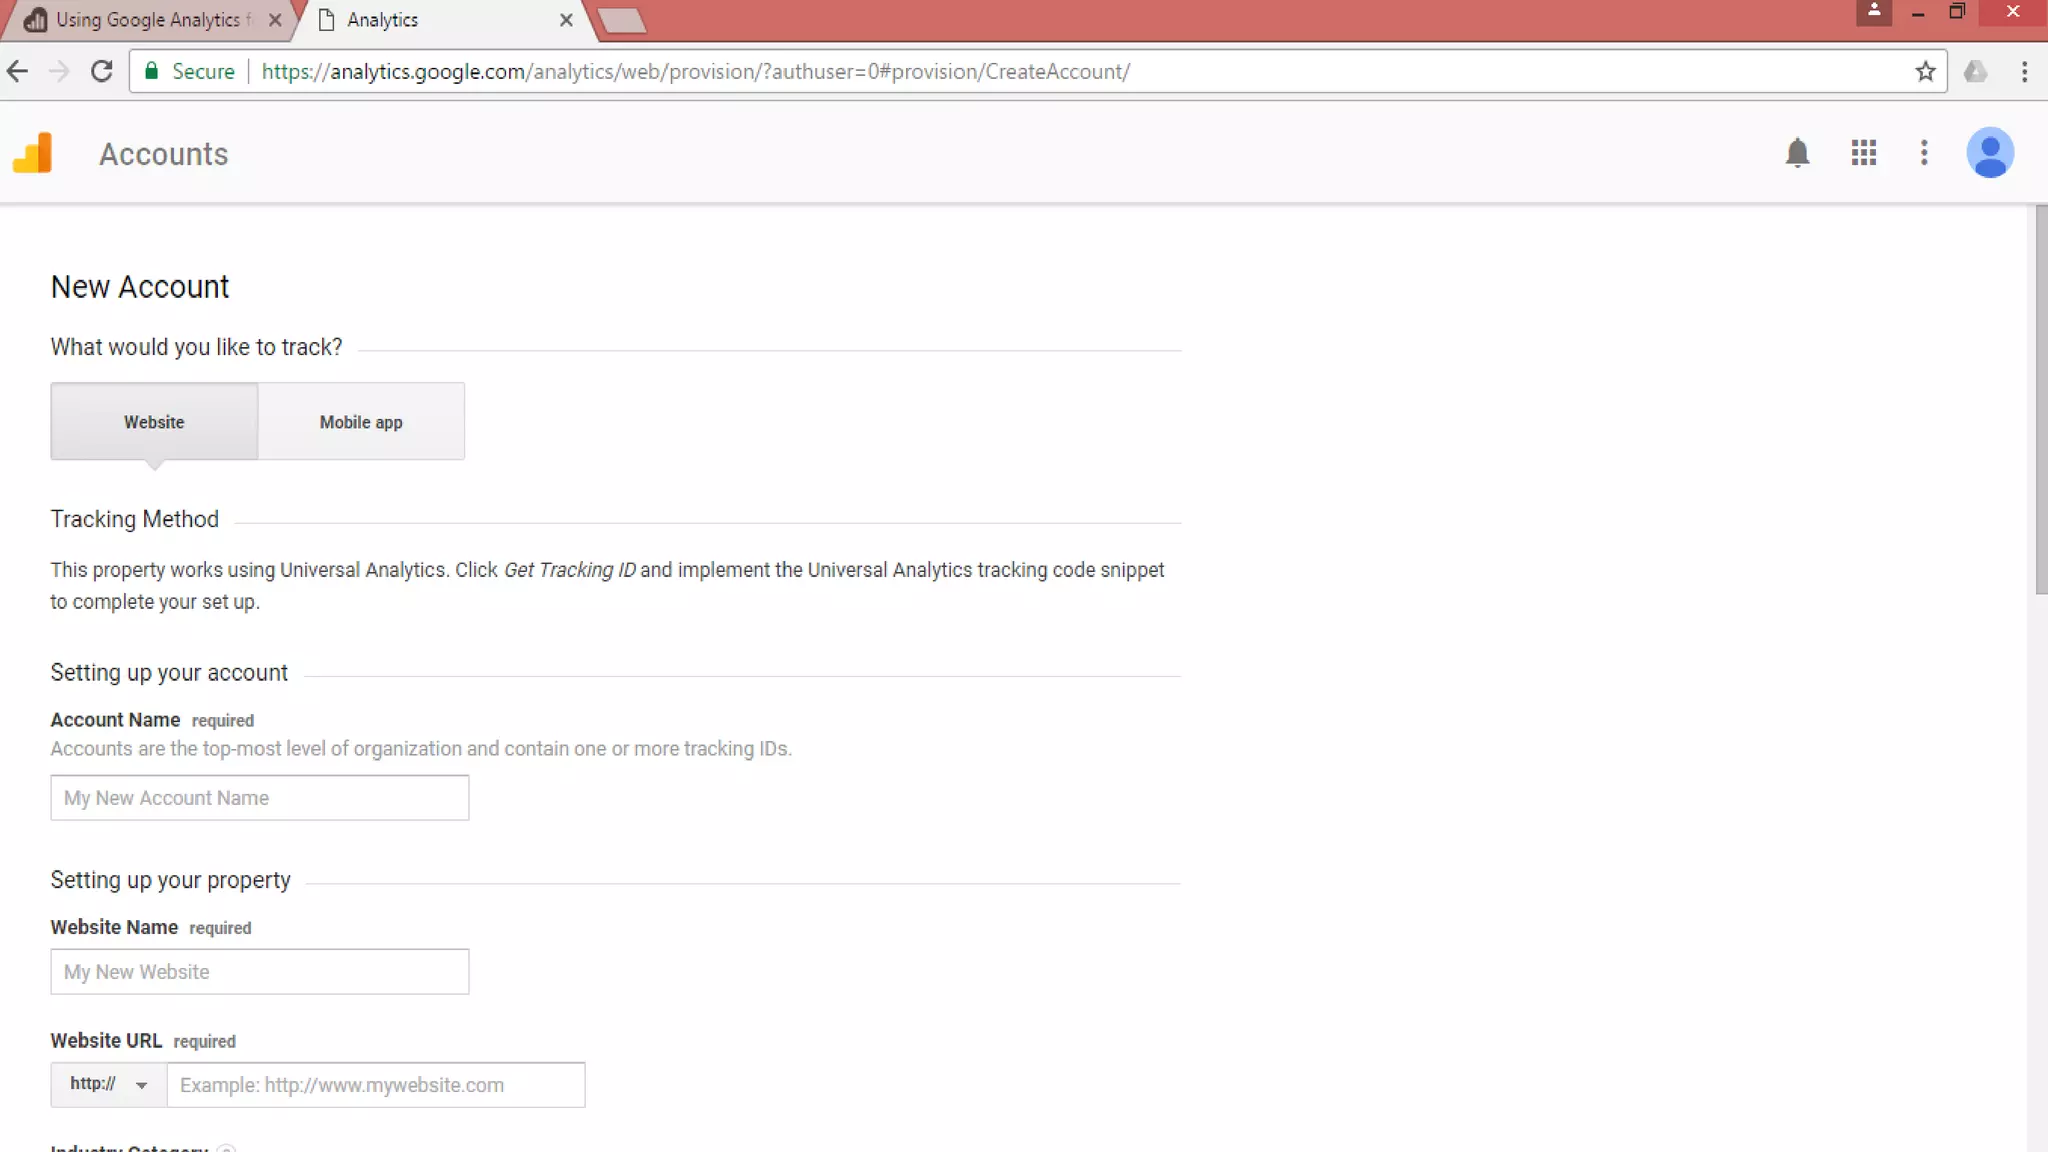Click the user profile avatar
Screen dimensions: 2048x1152
tap(1989, 153)
